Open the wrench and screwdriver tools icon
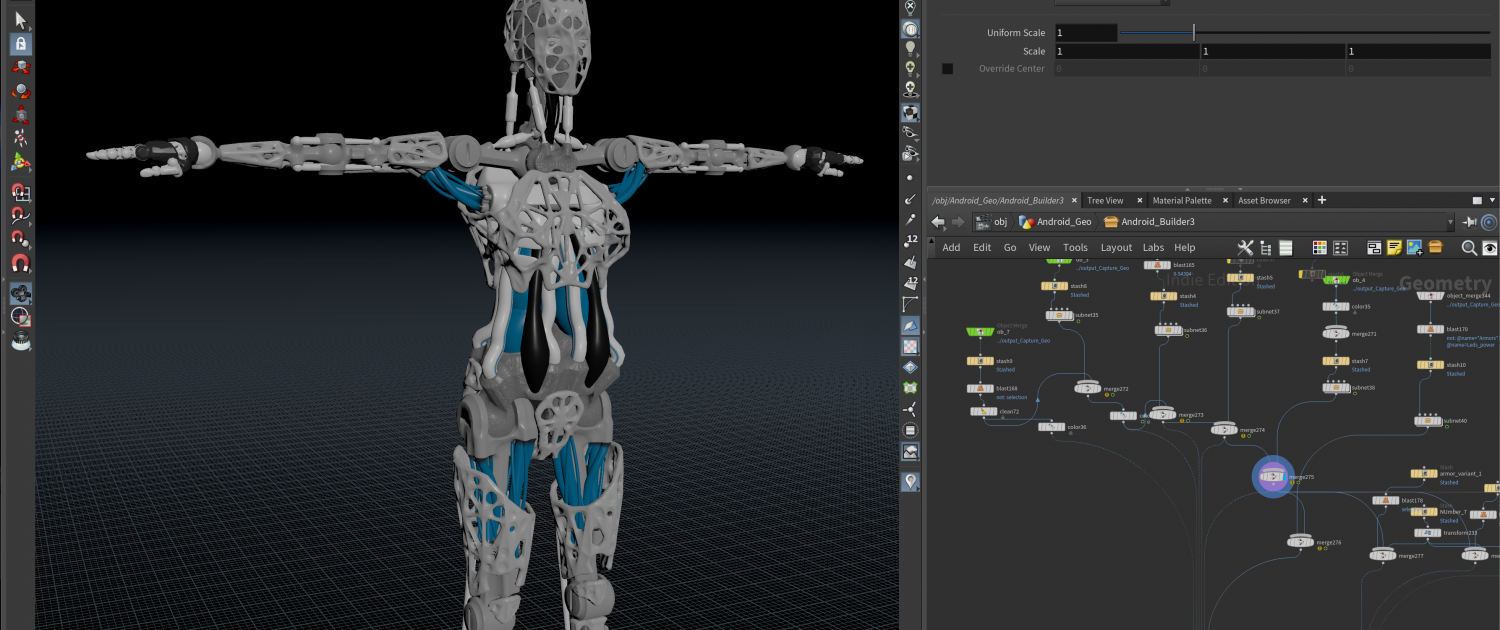Viewport: 1500px width, 630px height. 1245,248
